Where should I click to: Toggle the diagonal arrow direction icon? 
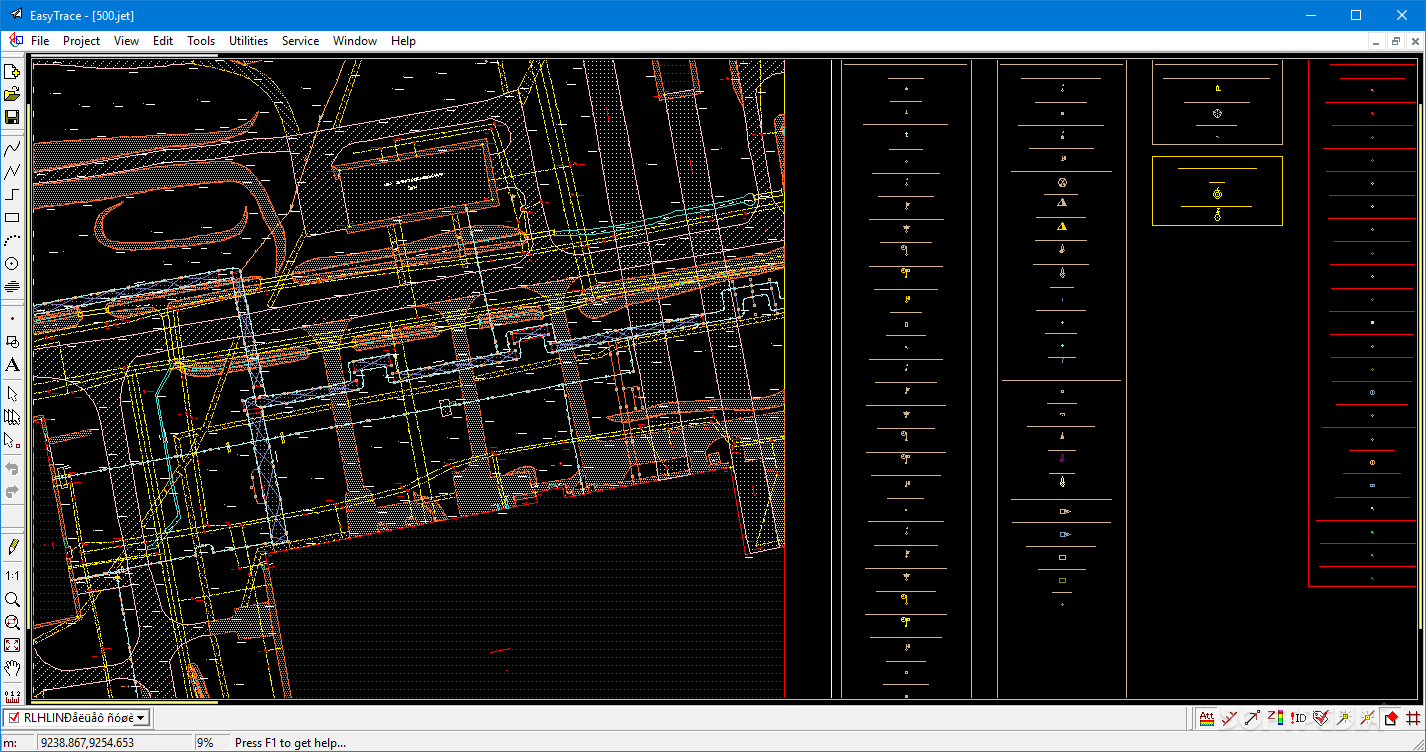[1253, 718]
